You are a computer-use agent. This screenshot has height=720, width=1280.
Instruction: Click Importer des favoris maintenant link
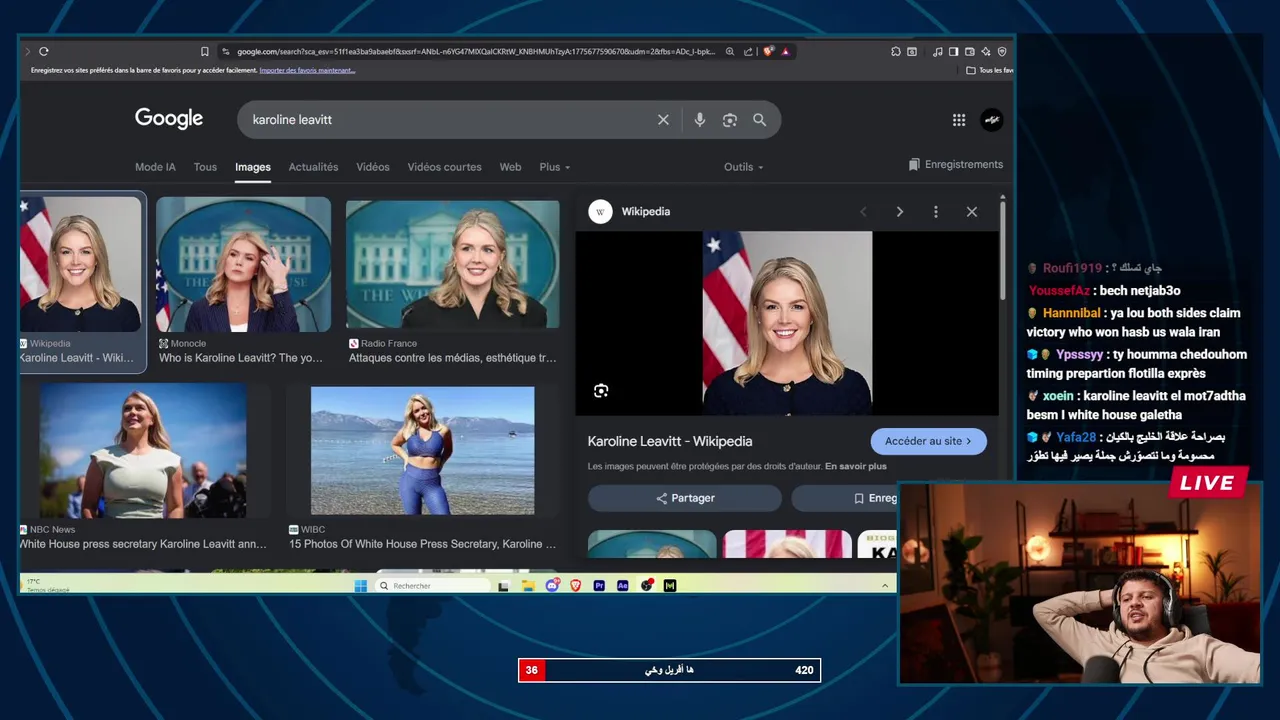click(307, 71)
